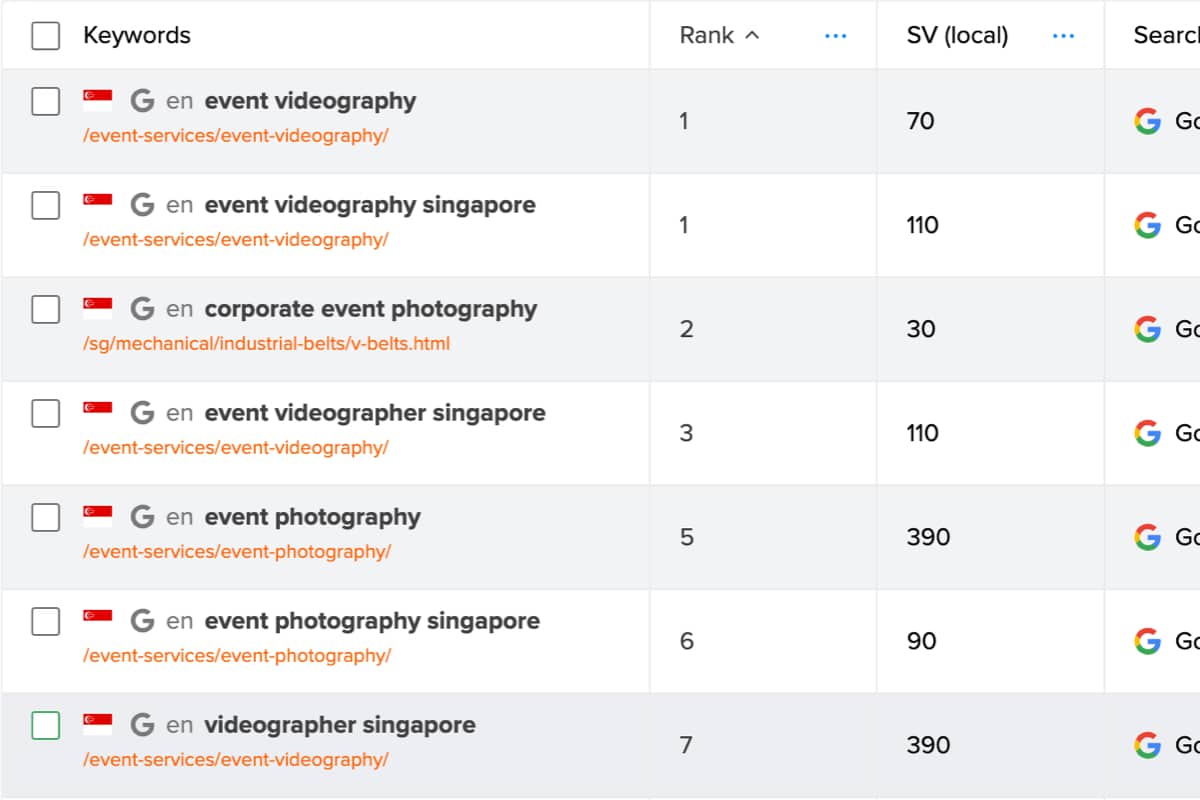Click the Google logo in the videographer singapore row
The height and width of the screenshot is (800, 1200).
(x=1147, y=745)
